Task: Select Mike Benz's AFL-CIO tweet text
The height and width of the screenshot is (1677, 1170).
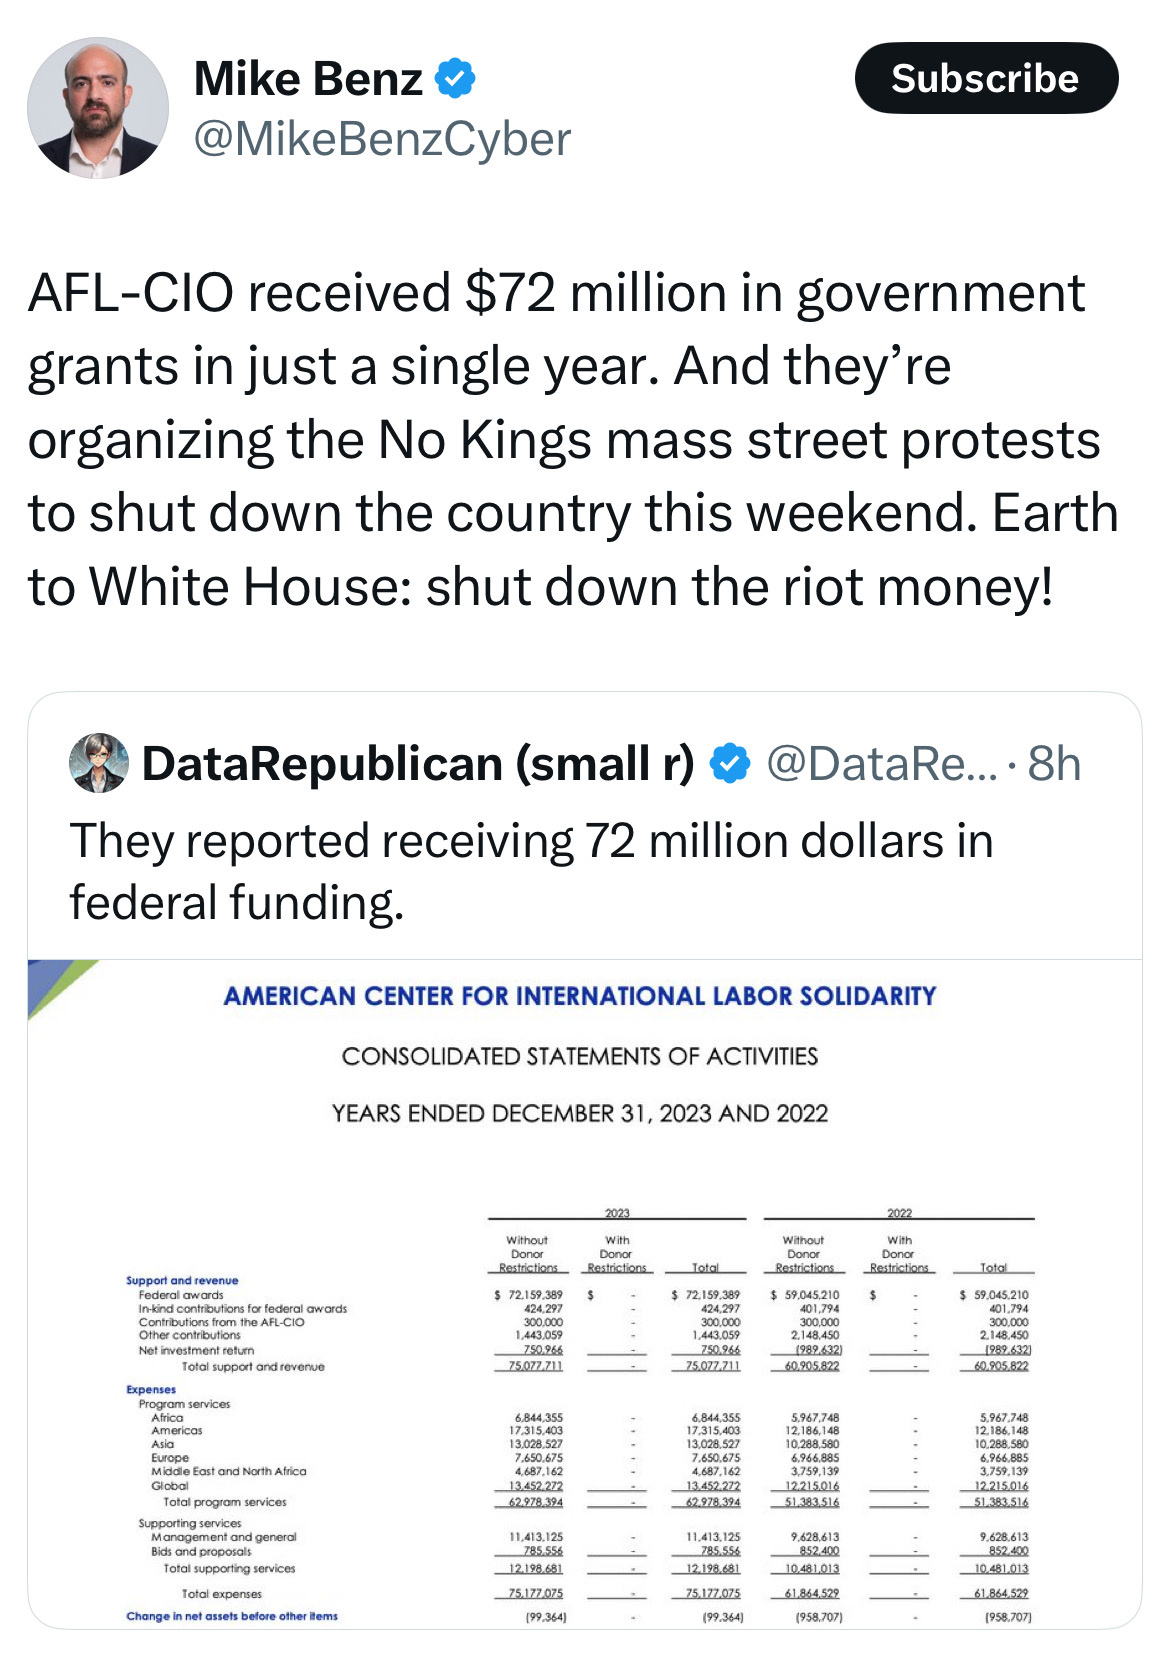Action: (573, 440)
